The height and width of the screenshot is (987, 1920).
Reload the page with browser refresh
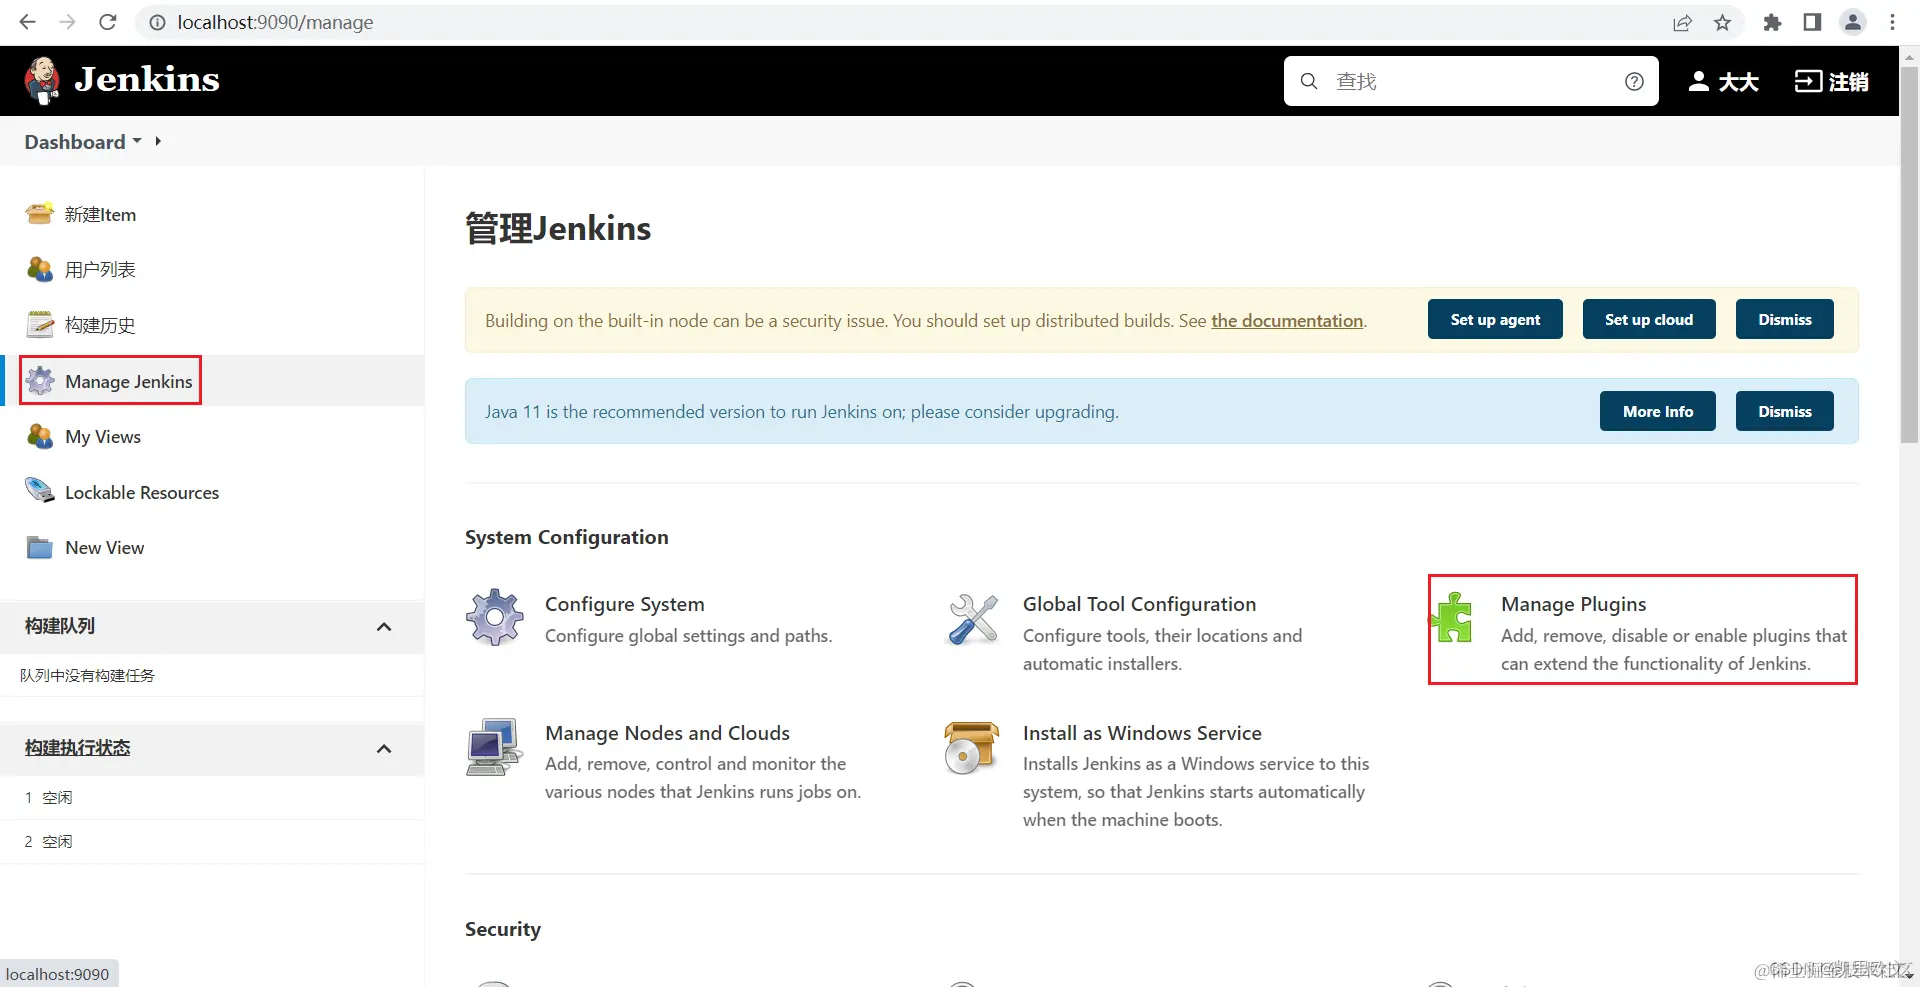pos(108,22)
